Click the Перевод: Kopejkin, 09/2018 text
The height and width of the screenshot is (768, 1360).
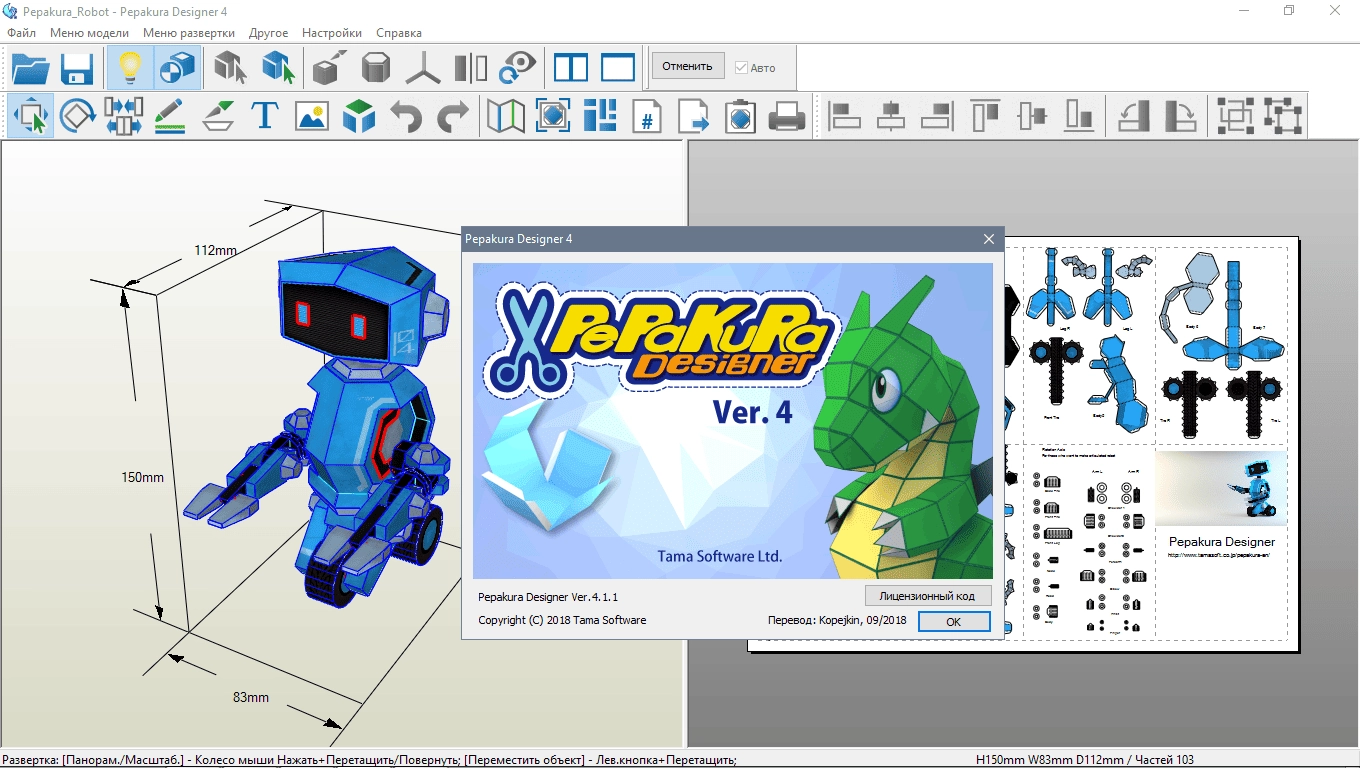coord(837,620)
